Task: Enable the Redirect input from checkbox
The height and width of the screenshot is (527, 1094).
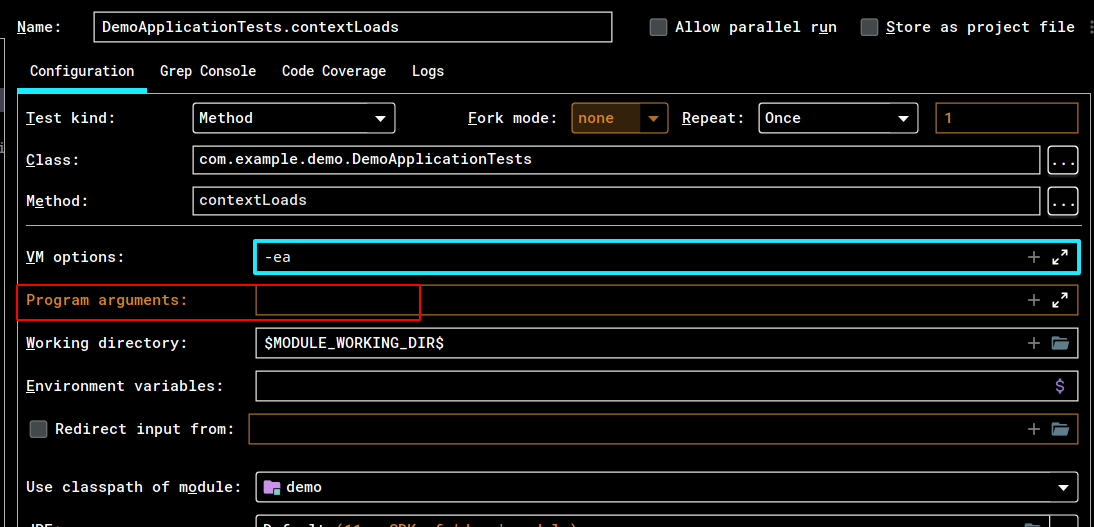Action: 38,429
